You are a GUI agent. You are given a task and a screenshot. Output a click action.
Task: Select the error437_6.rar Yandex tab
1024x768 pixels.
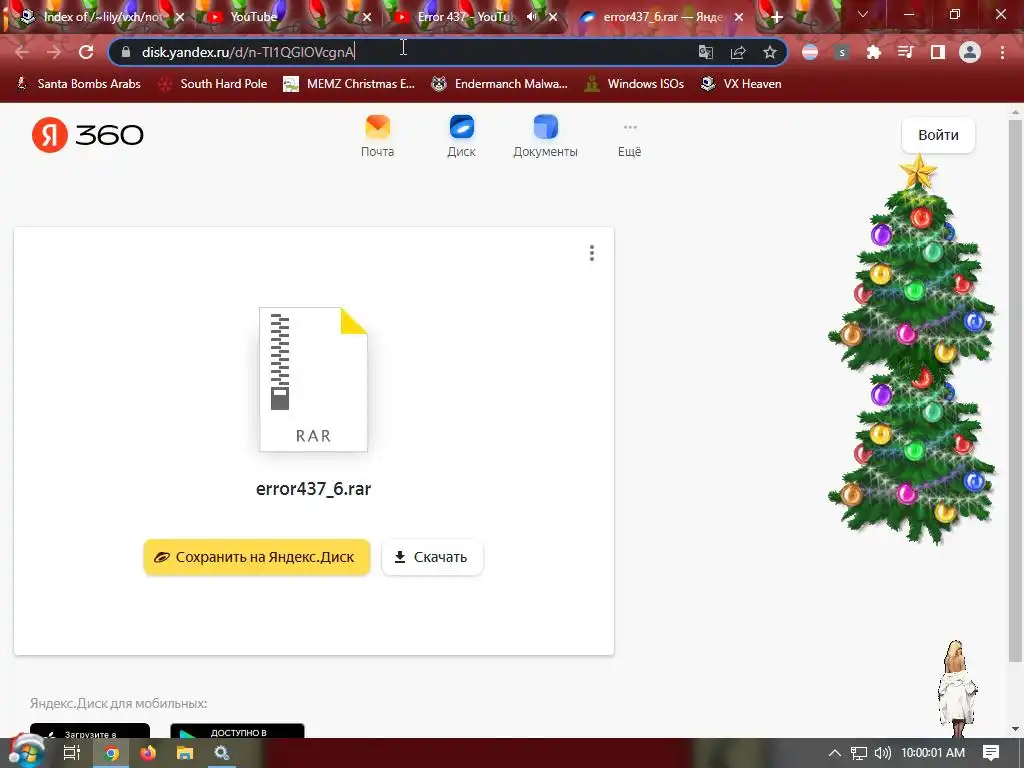pyautogui.click(x=662, y=17)
